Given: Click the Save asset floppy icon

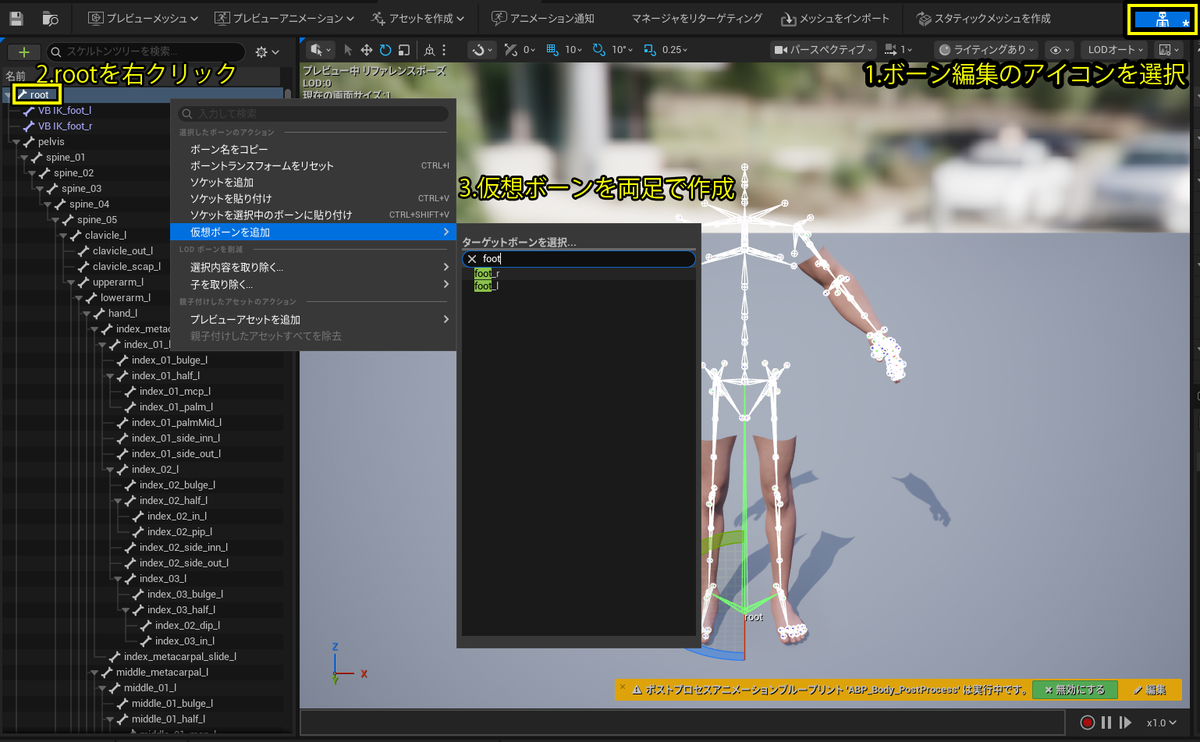Looking at the screenshot, I should coord(17,18).
